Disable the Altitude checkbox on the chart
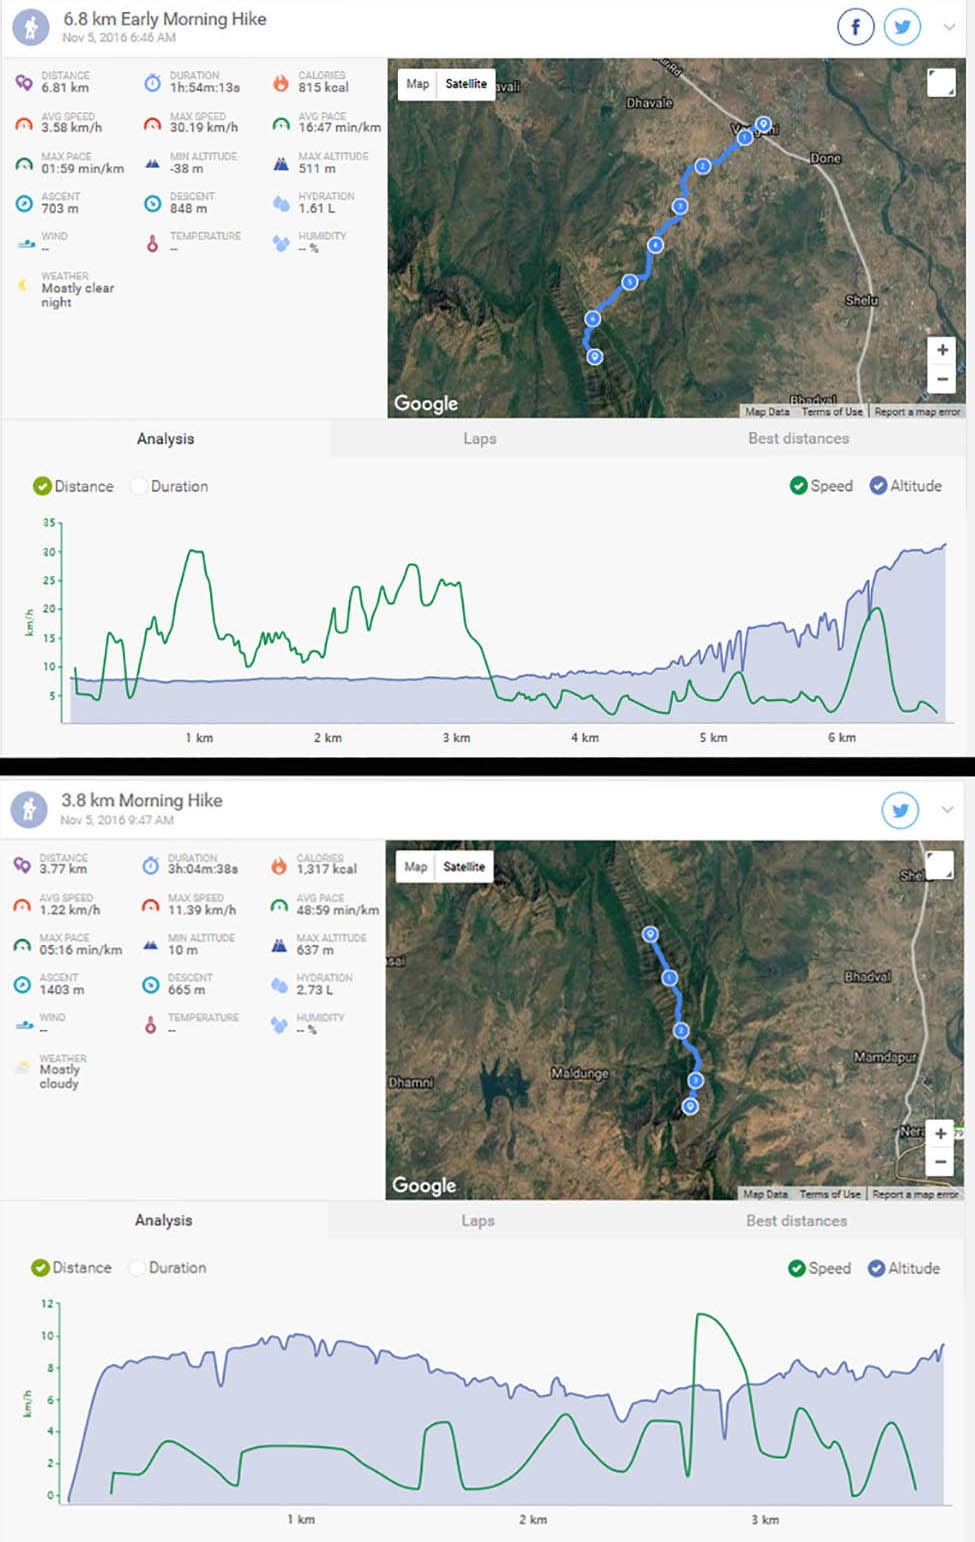 (876, 486)
